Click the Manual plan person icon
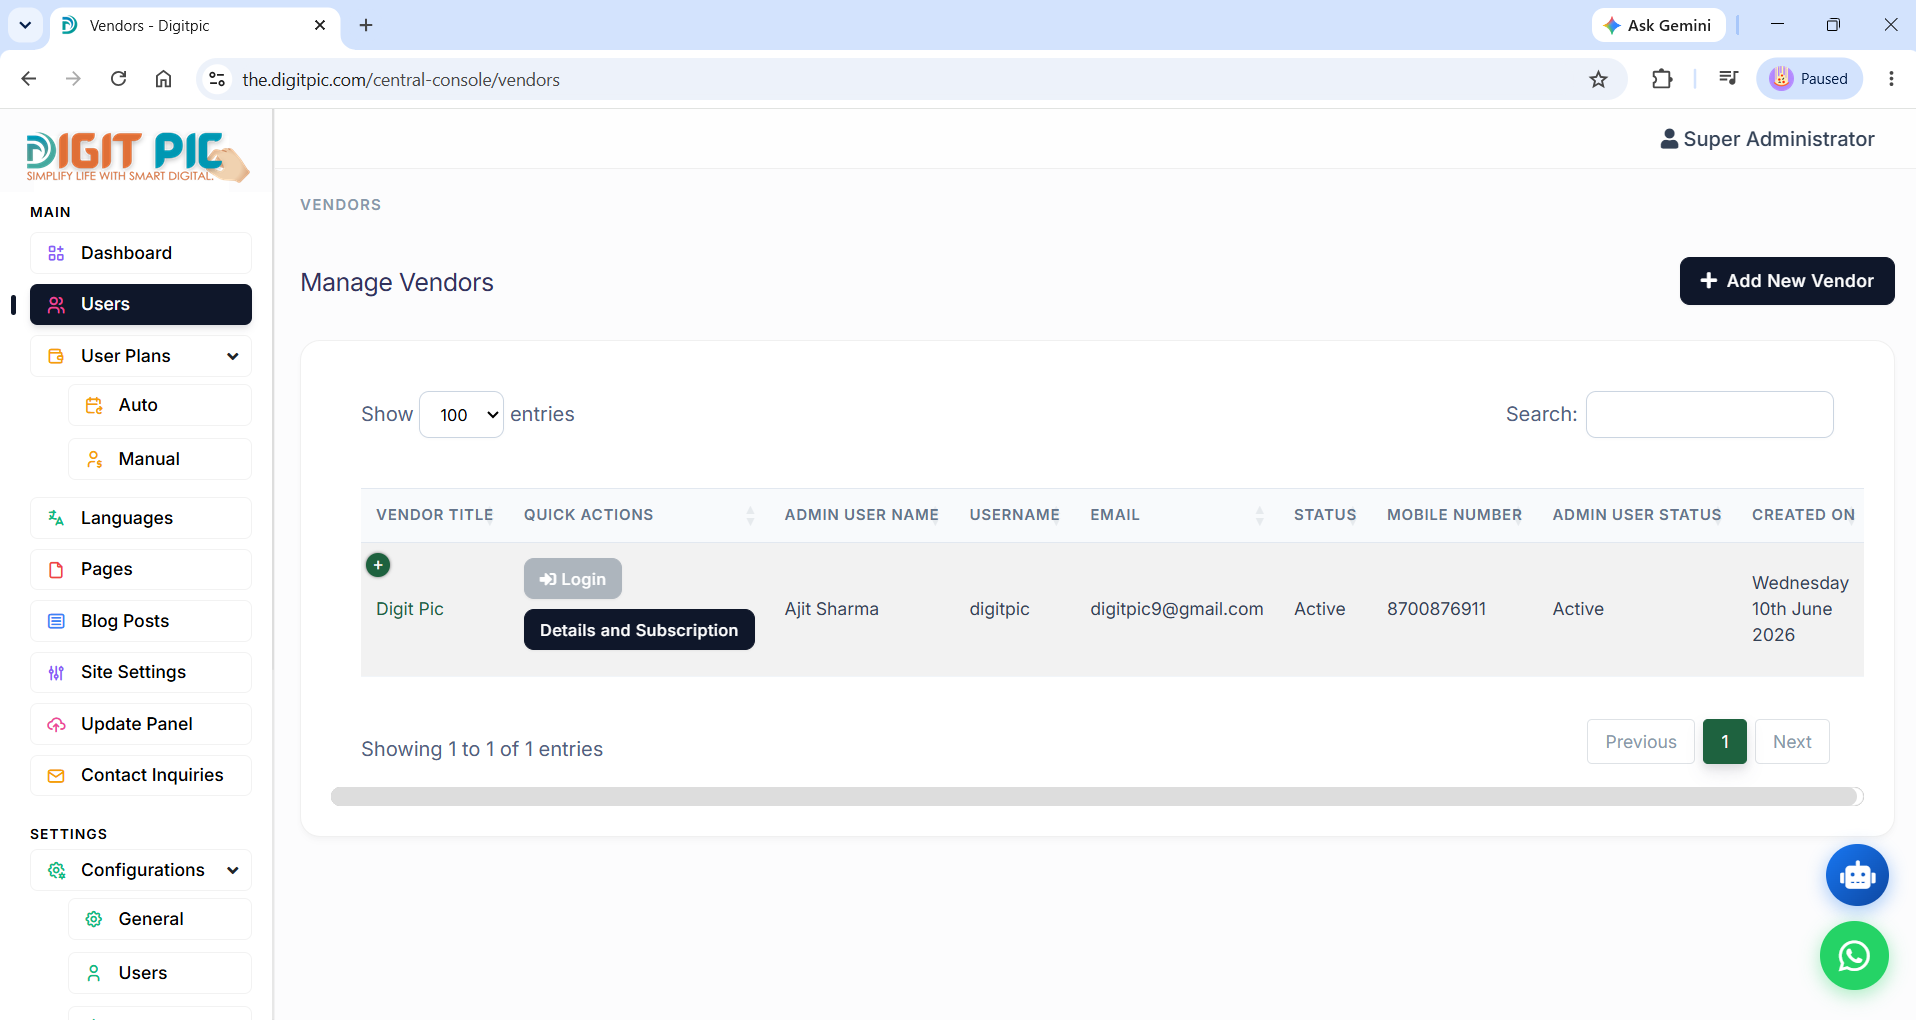The image size is (1916, 1020). [94, 459]
